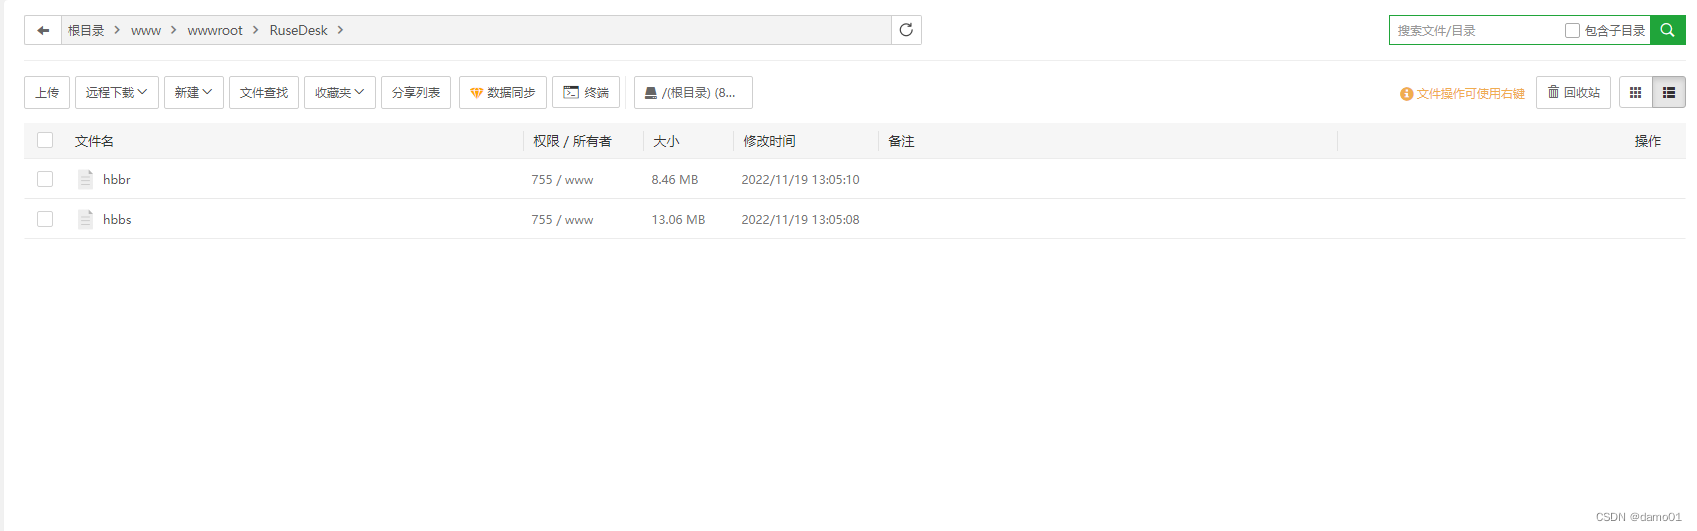Open the favorites (收藏夹) dropdown
The height and width of the screenshot is (531, 1697).
[340, 92]
